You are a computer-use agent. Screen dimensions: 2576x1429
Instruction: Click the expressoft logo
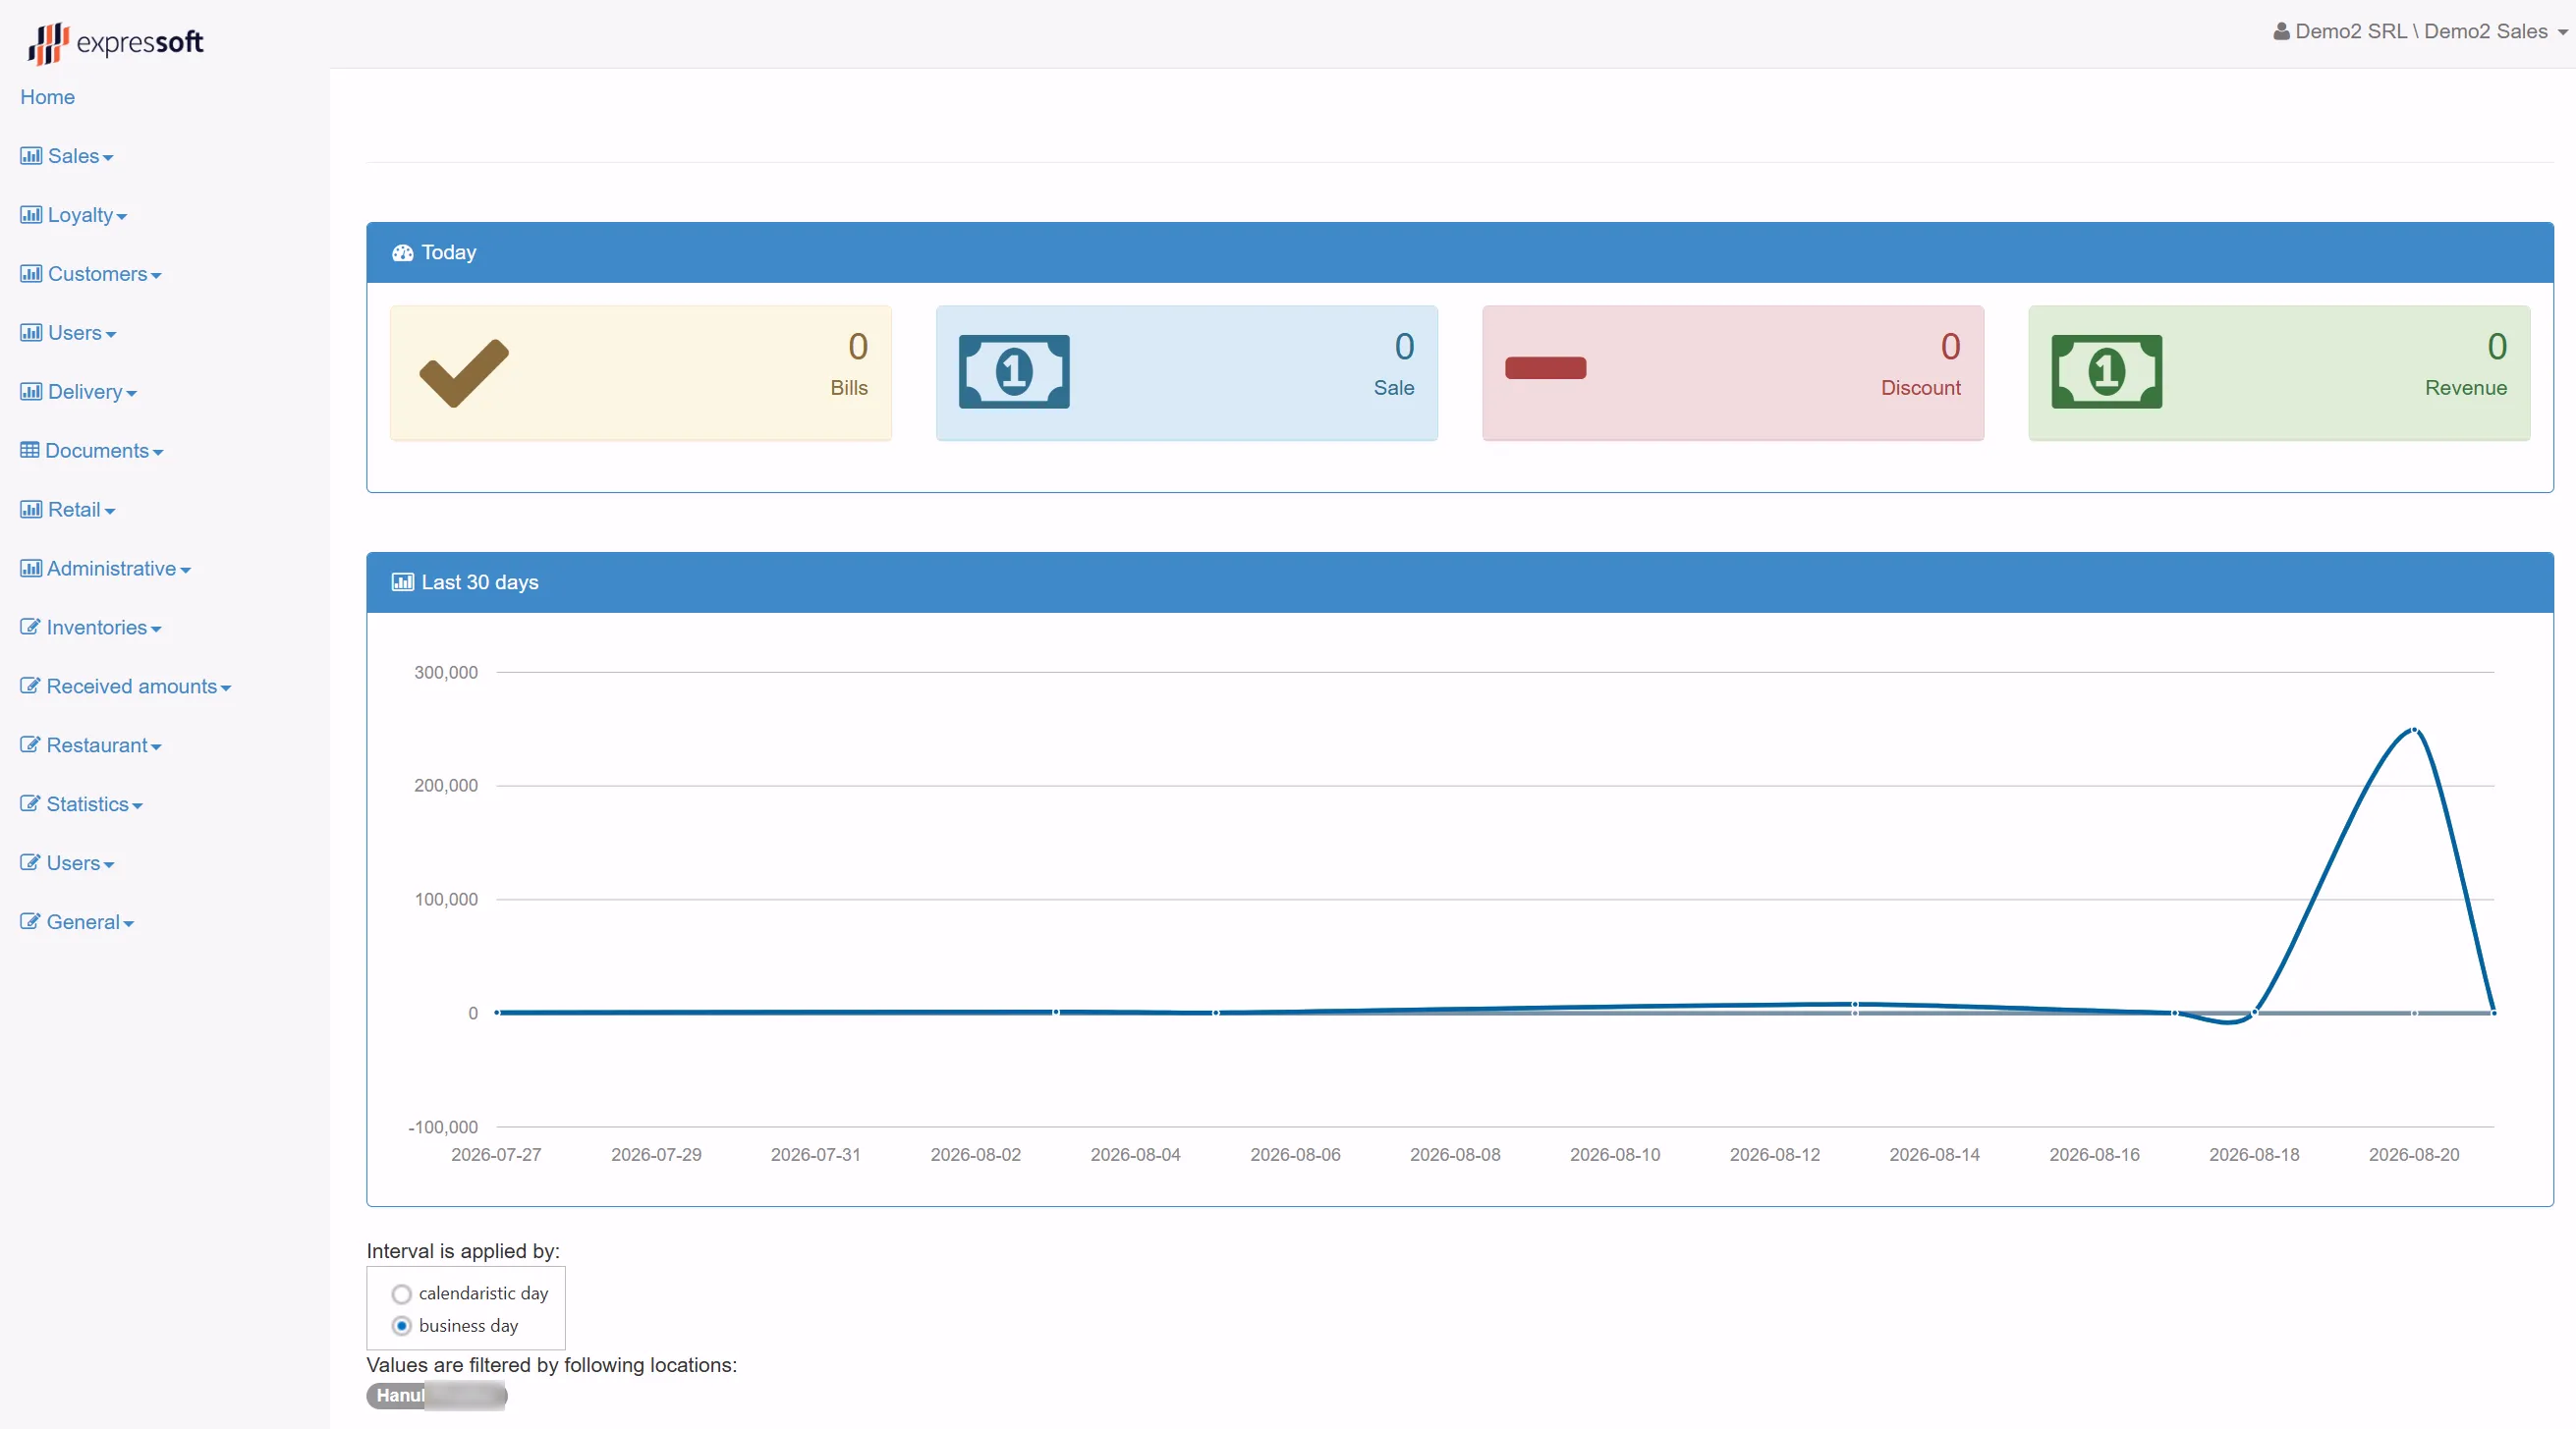click(x=116, y=43)
